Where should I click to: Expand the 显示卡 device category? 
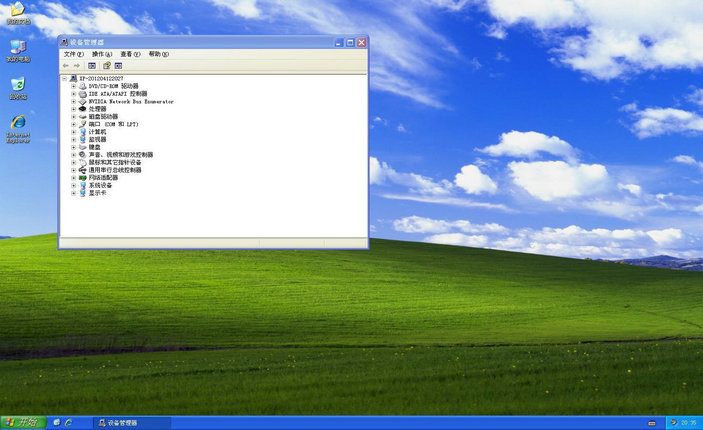click(x=73, y=193)
